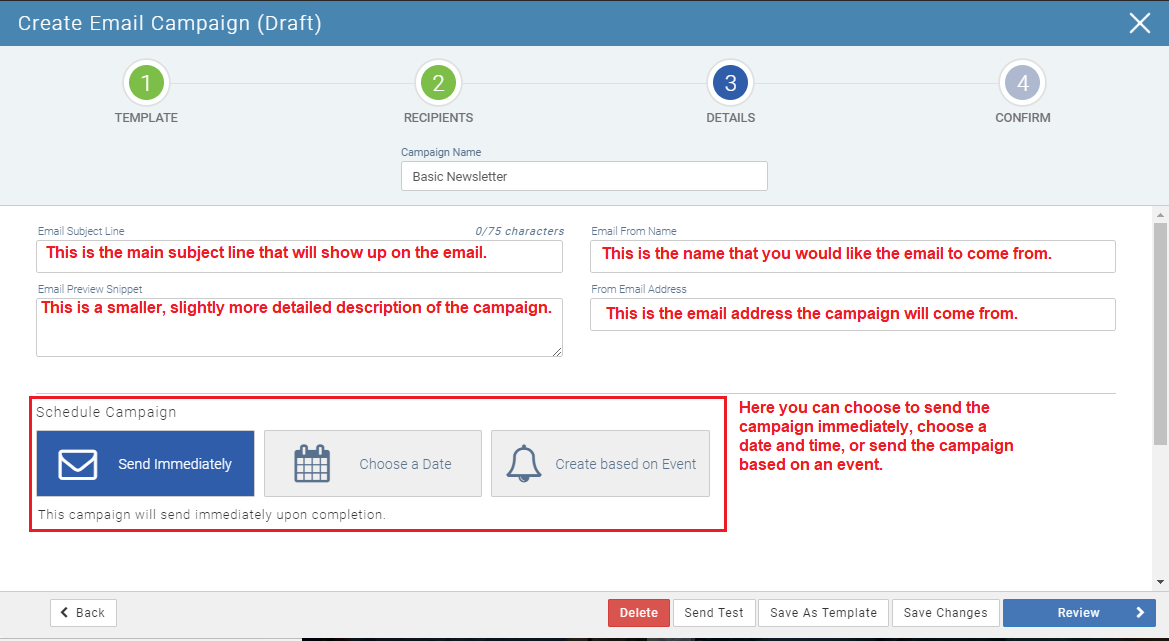Go to step 1 Template circle
This screenshot has width=1169, height=641.
point(146,83)
